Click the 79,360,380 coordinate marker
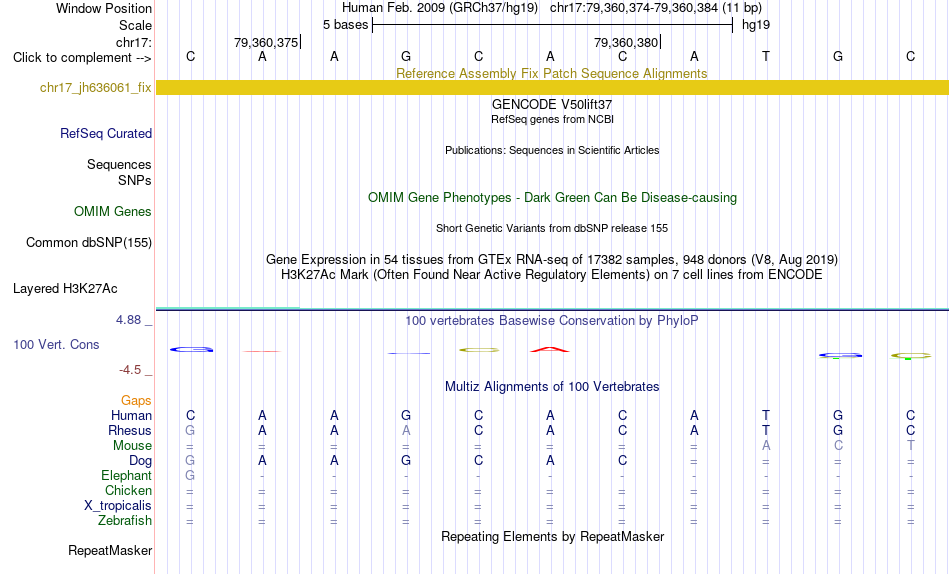This screenshot has height=574, width=950. coord(627,42)
